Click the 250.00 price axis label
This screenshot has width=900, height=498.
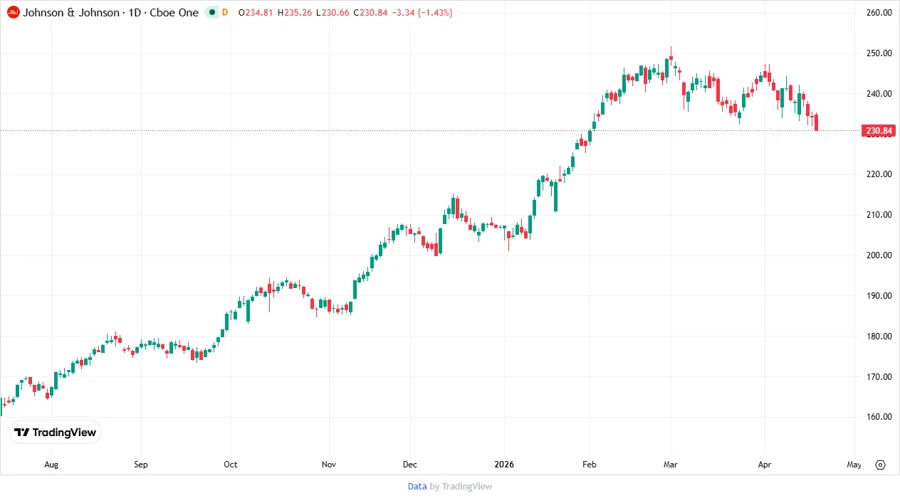point(879,53)
